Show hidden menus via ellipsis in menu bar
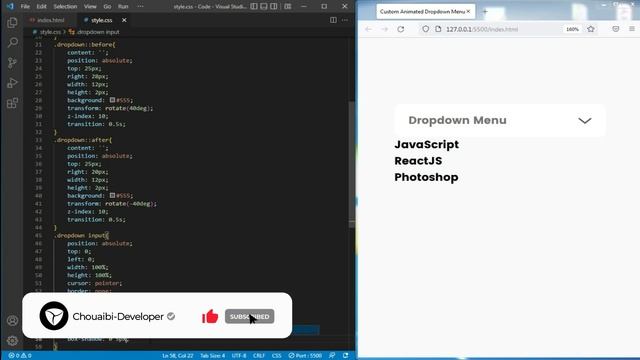The height and width of the screenshot is (360, 640). [140, 7]
